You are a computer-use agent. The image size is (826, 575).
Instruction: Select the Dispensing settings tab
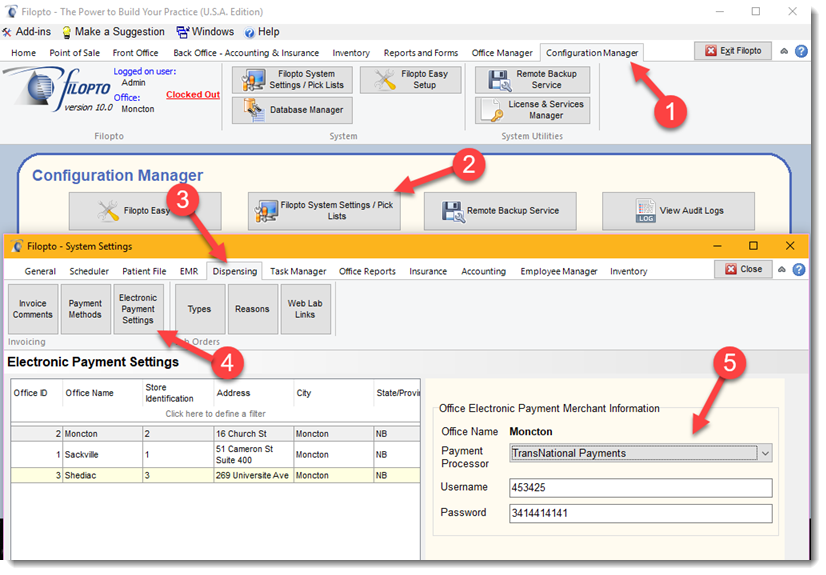point(234,272)
